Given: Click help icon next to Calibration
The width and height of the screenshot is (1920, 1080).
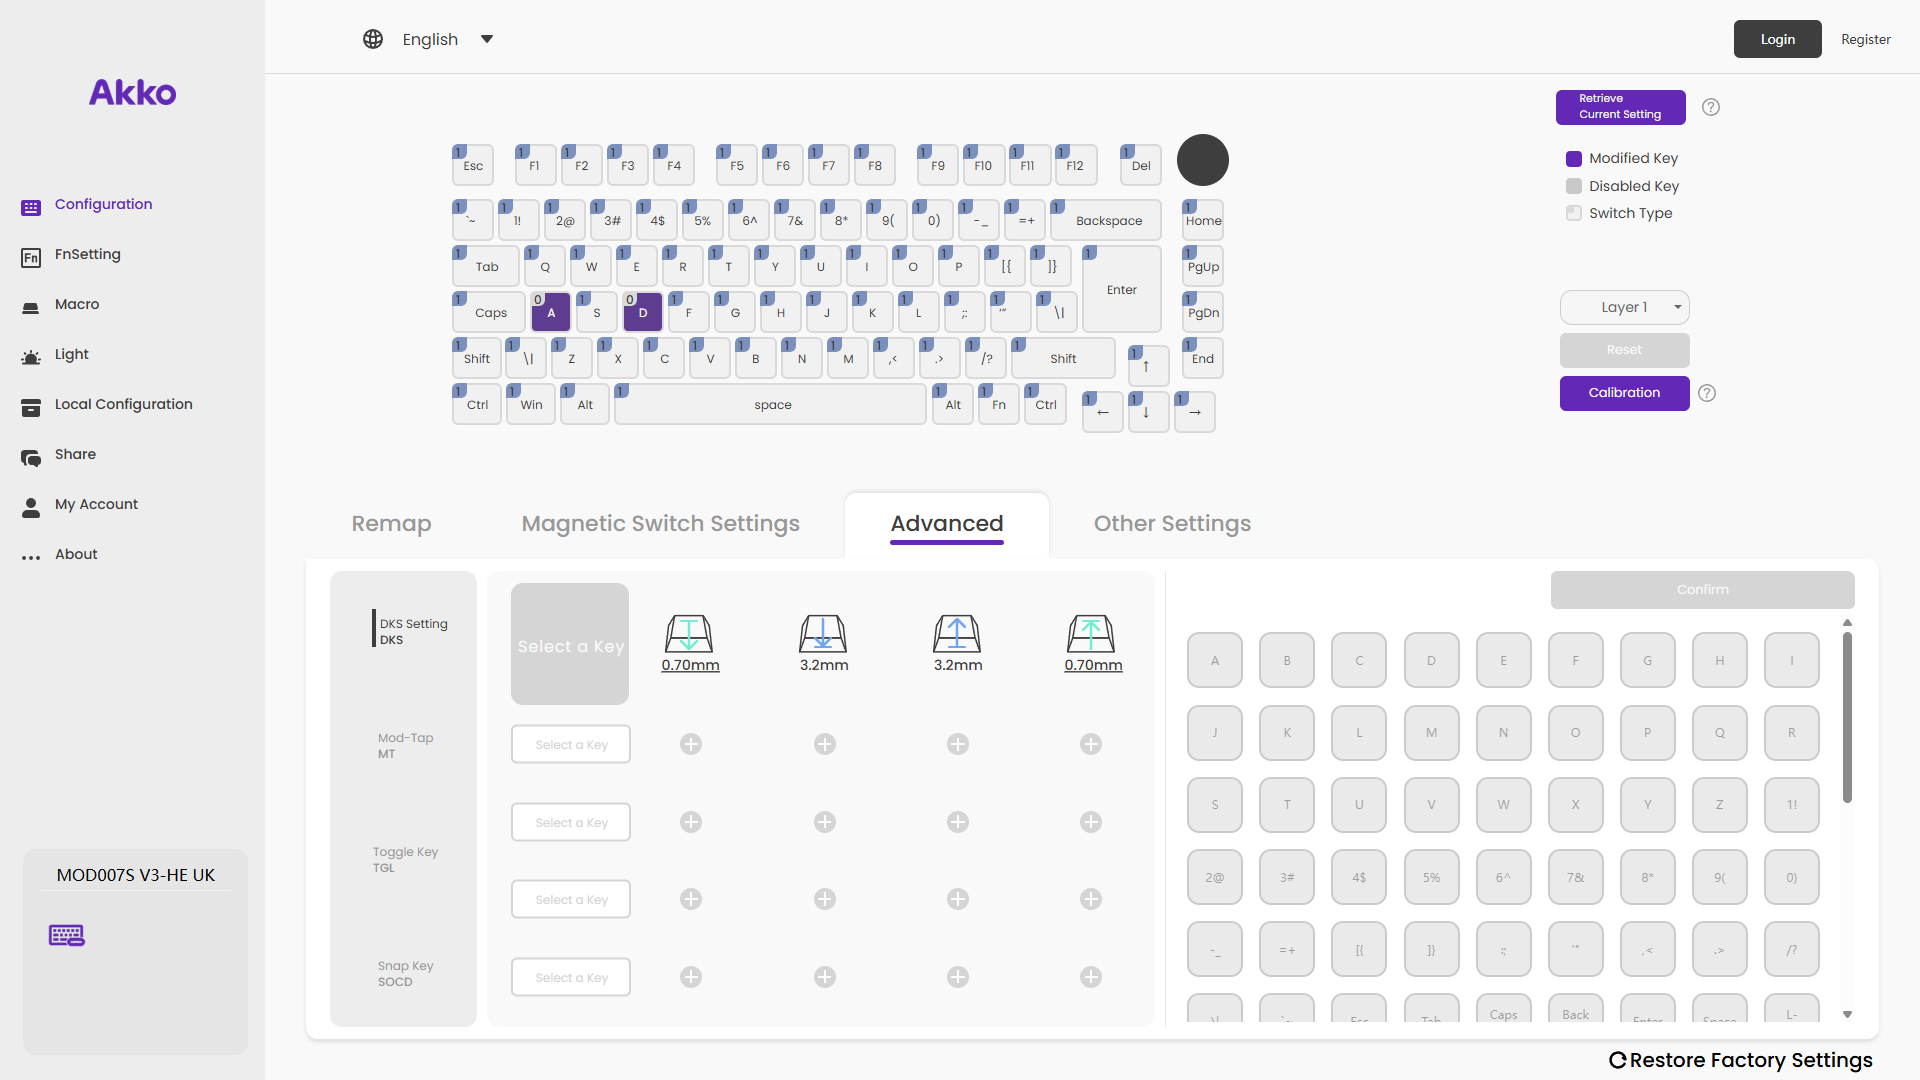Looking at the screenshot, I should click(1707, 393).
